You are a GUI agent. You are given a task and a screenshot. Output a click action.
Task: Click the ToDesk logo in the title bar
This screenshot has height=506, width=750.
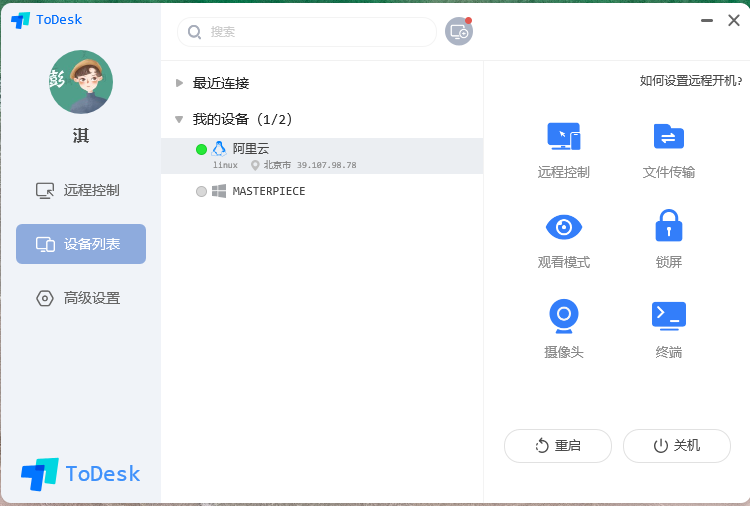coord(46,20)
